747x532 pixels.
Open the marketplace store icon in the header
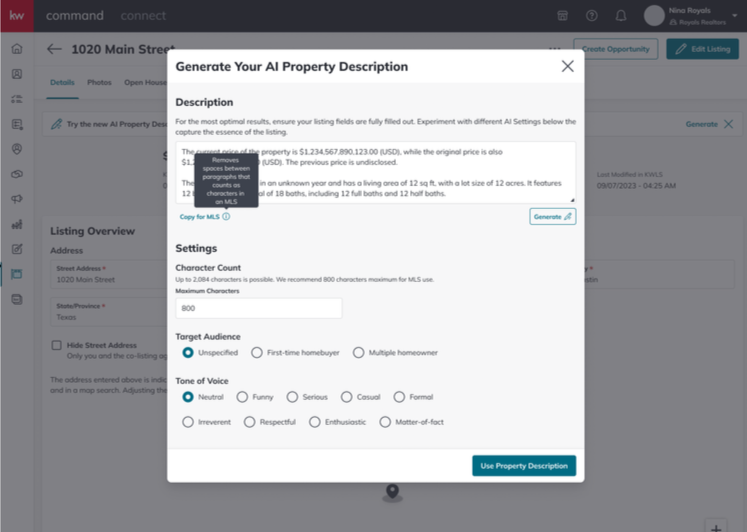pyautogui.click(x=563, y=16)
